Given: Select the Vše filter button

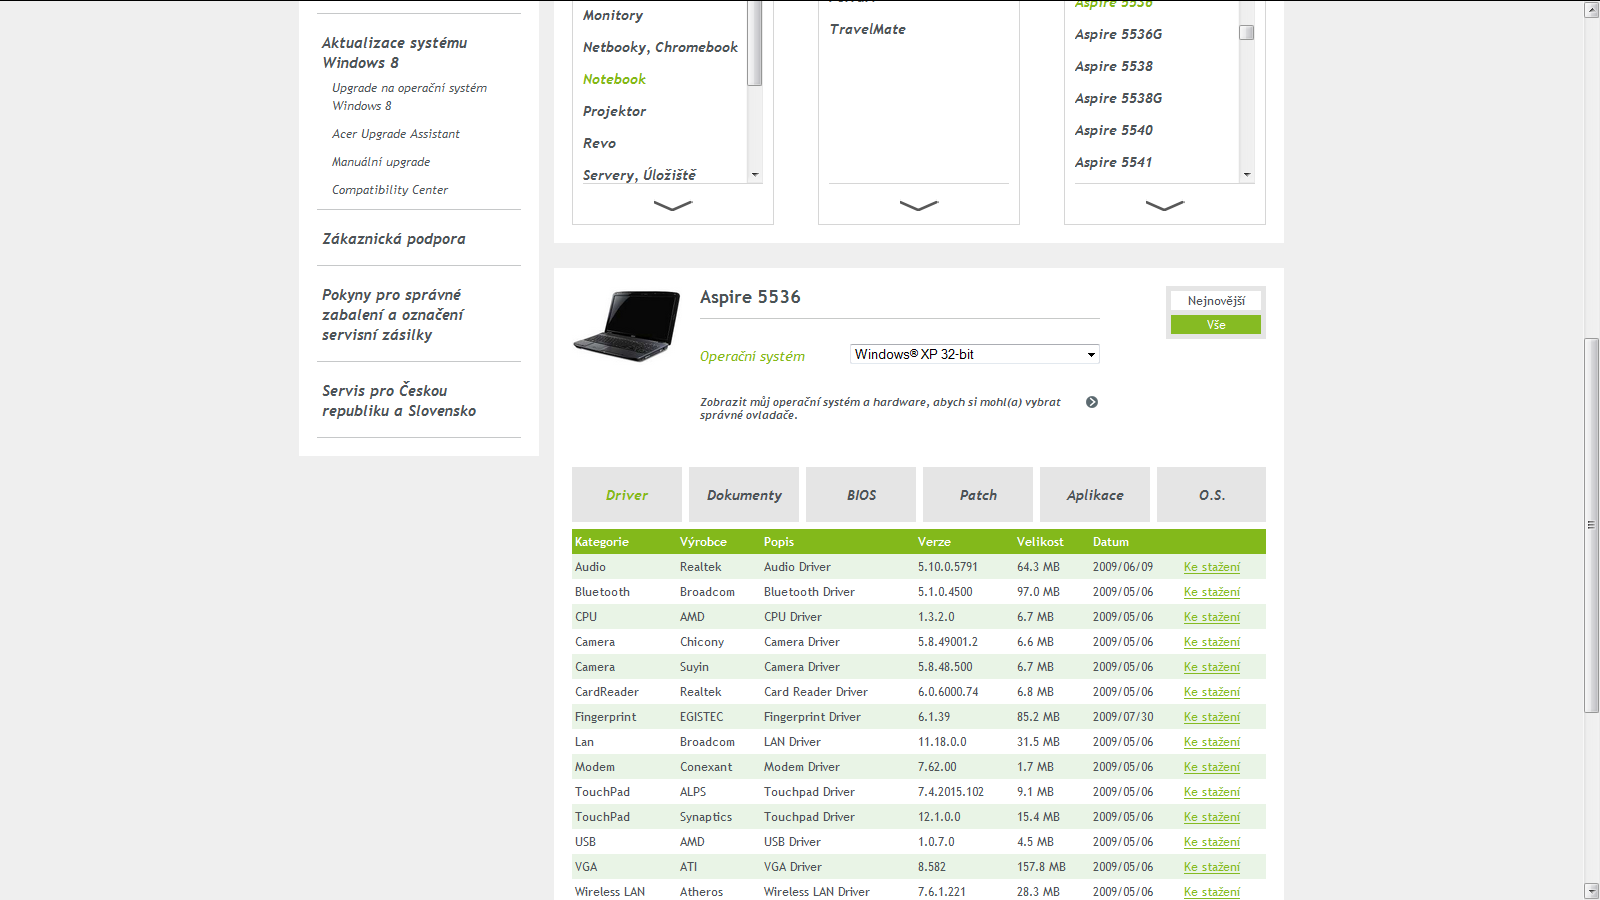Looking at the screenshot, I should tap(1216, 325).
